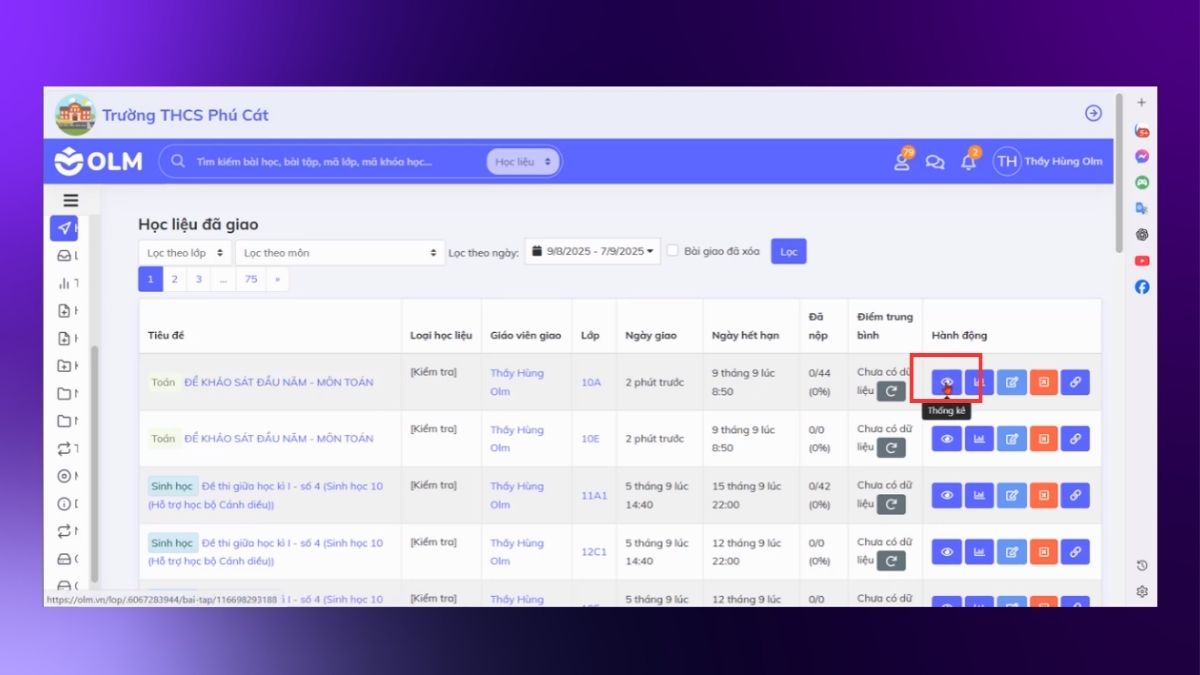The image size is (1200, 675).
Task: Edit the 11A1 assignment
Action: pos(1011,495)
